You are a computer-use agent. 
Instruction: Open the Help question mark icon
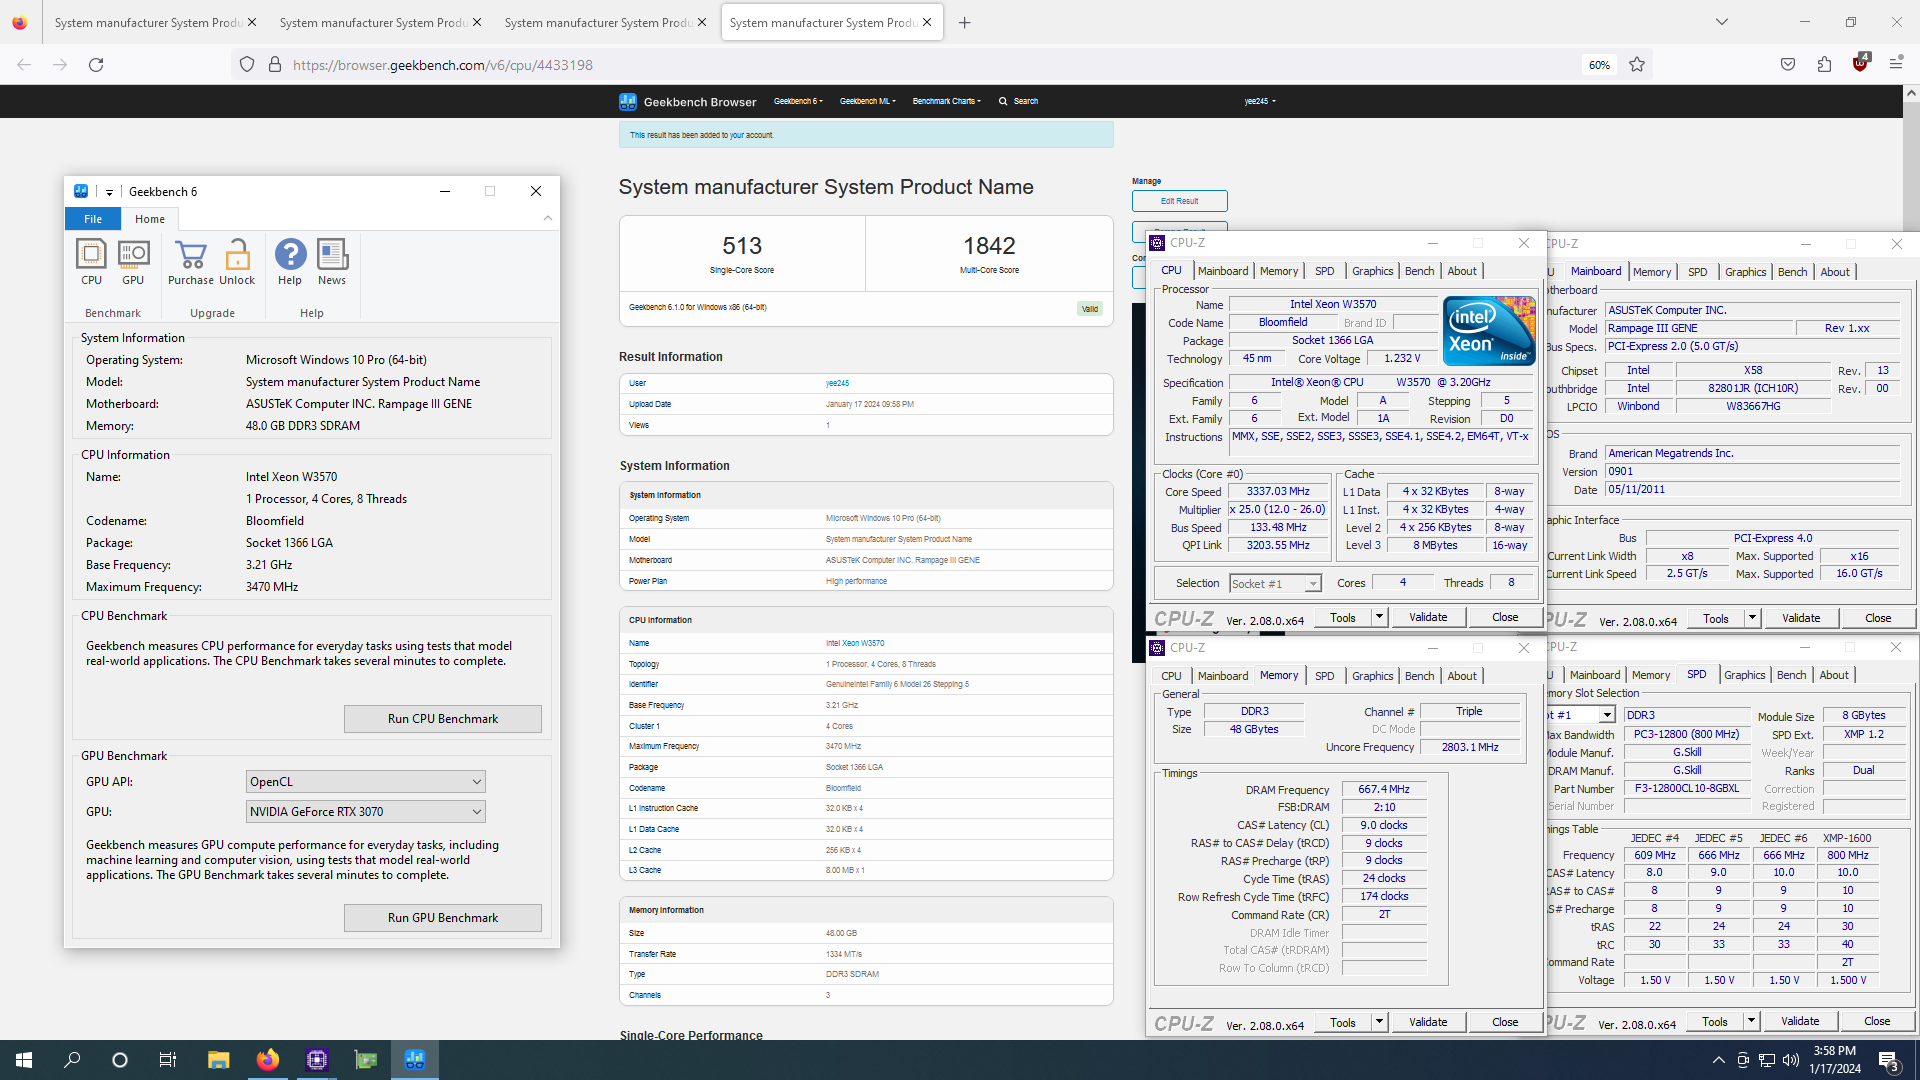[x=290, y=262]
